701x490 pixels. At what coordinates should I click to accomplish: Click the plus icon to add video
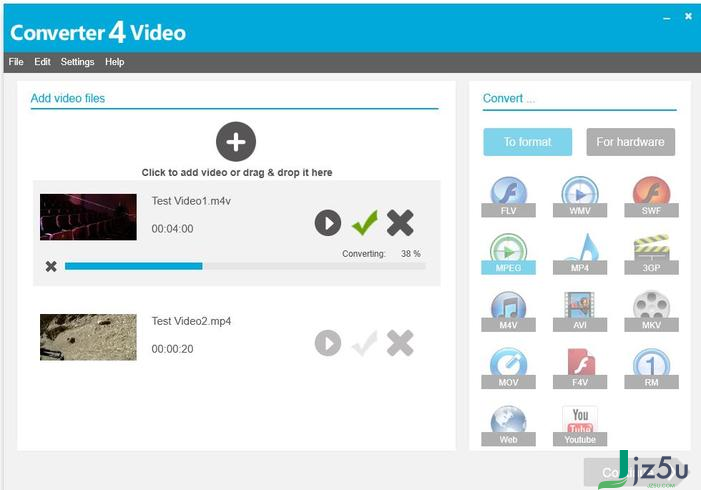click(x=236, y=142)
